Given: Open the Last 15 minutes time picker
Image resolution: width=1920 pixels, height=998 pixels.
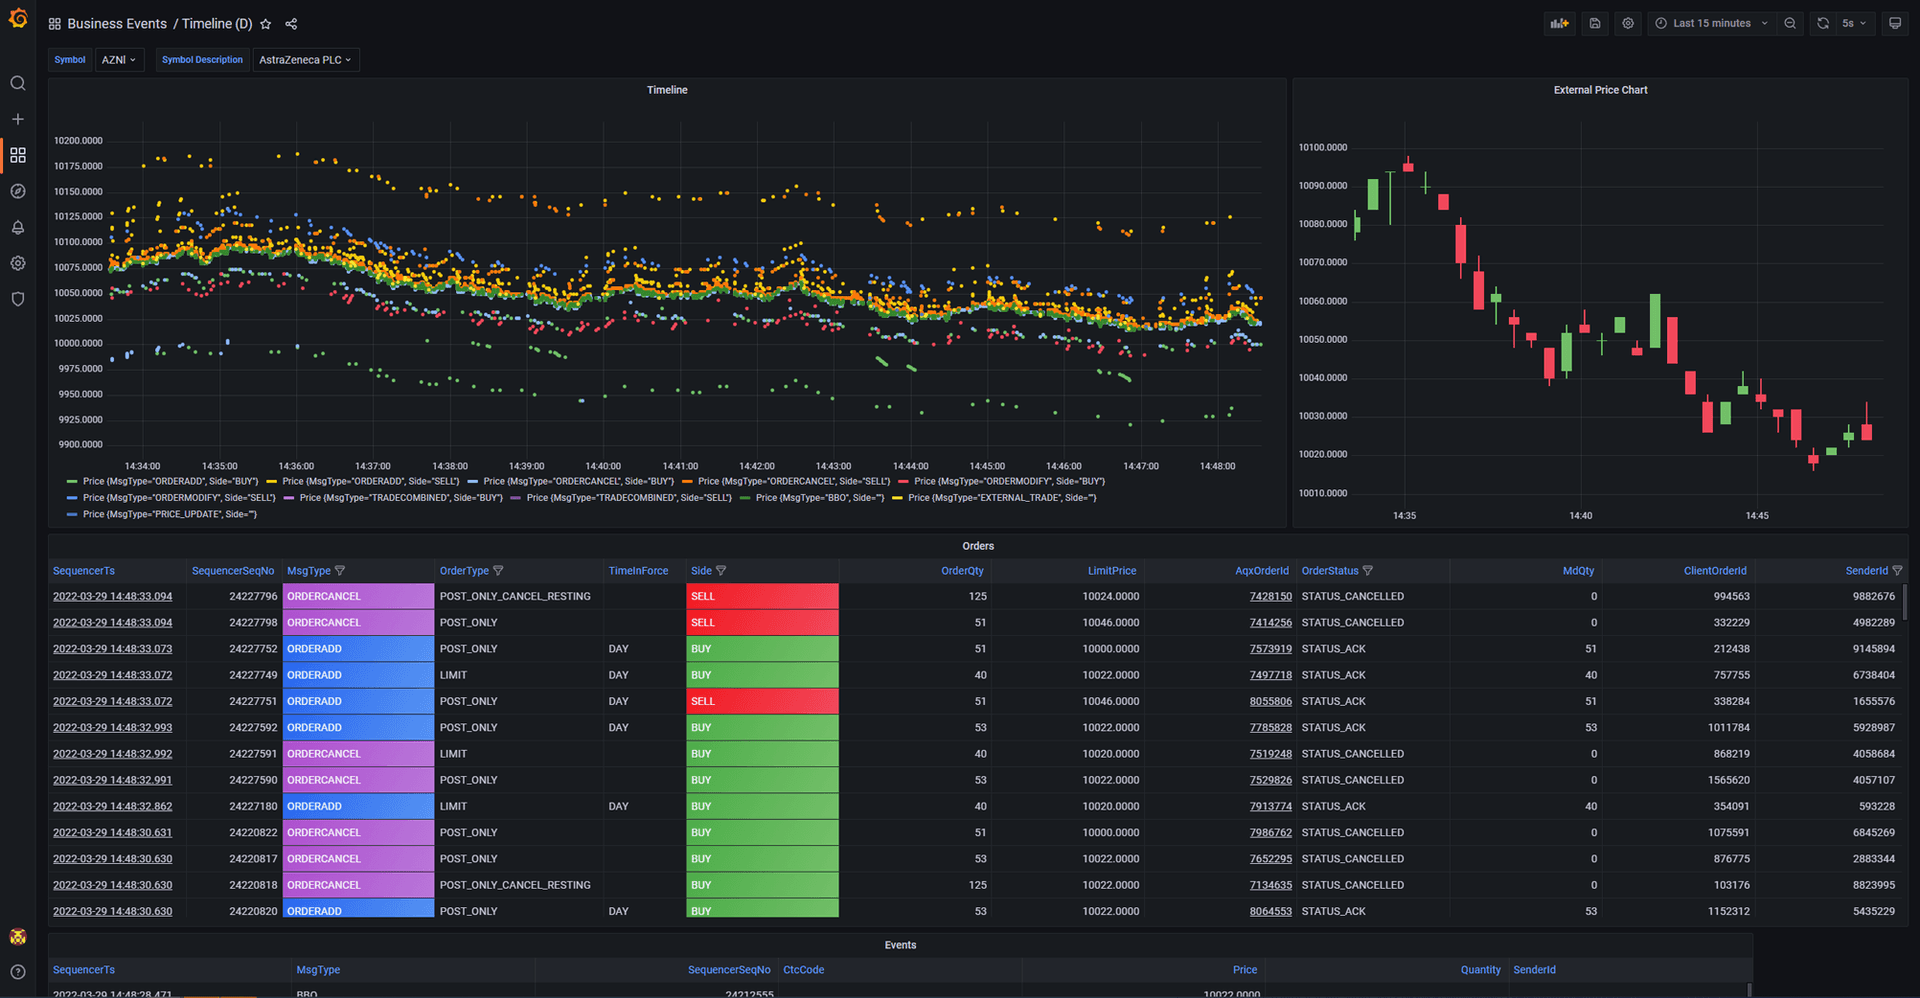Looking at the screenshot, I should pyautogui.click(x=1711, y=23).
